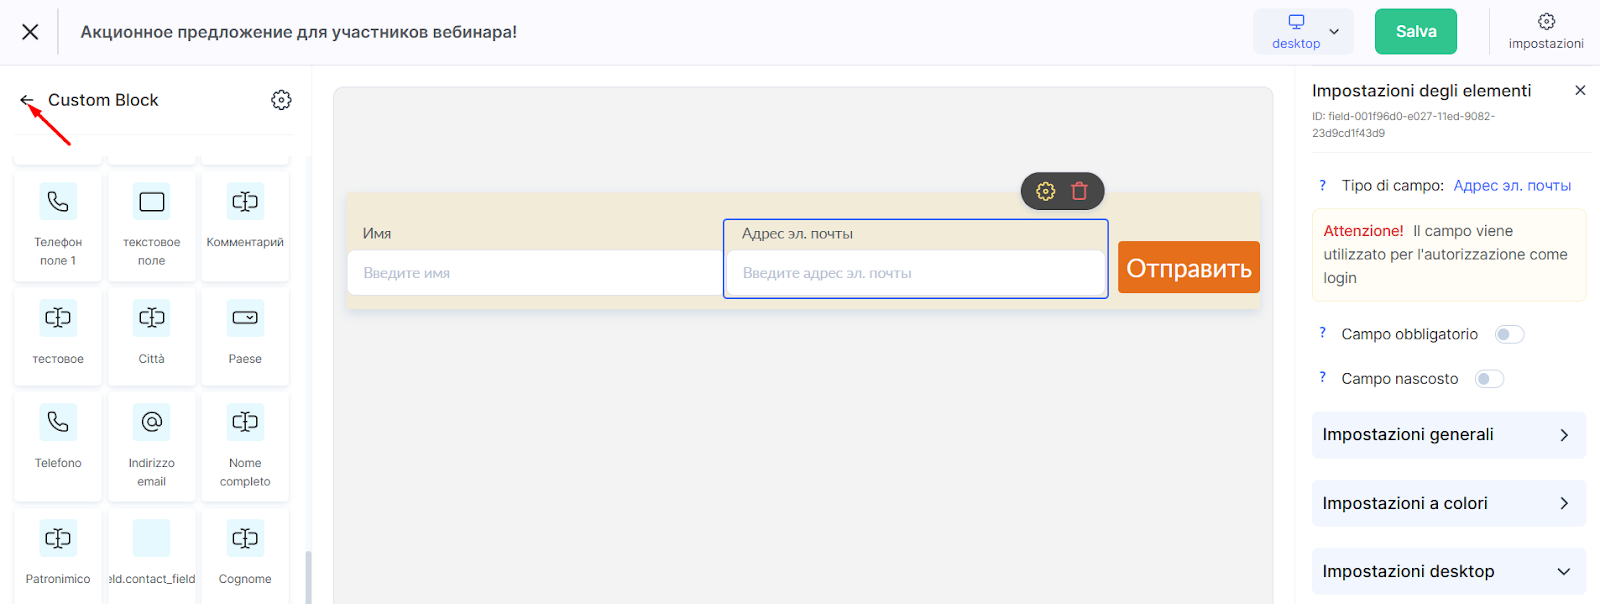Delete the selected form element with trash icon
1600x604 pixels.
1080,191
